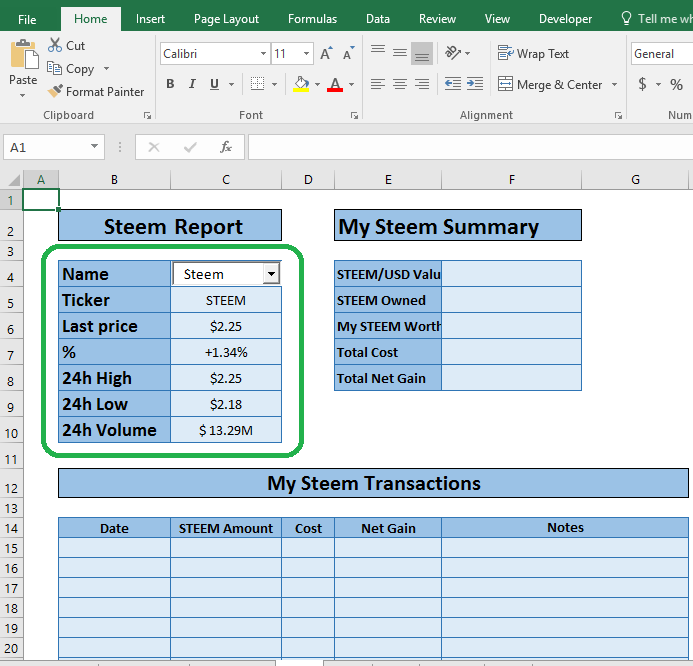The width and height of the screenshot is (693, 666).
Task: Select the Total Net Gain label cell
Action: pos(388,378)
